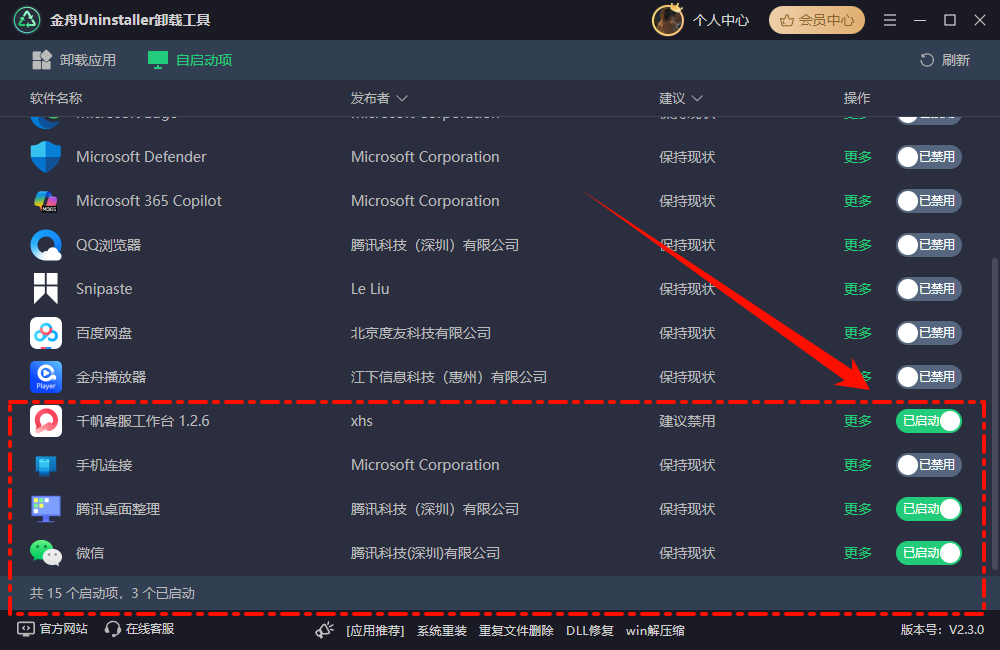This screenshot has height=650, width=1000.
Task: Click the 微信 green chat icon
Action: click(46, 553)
